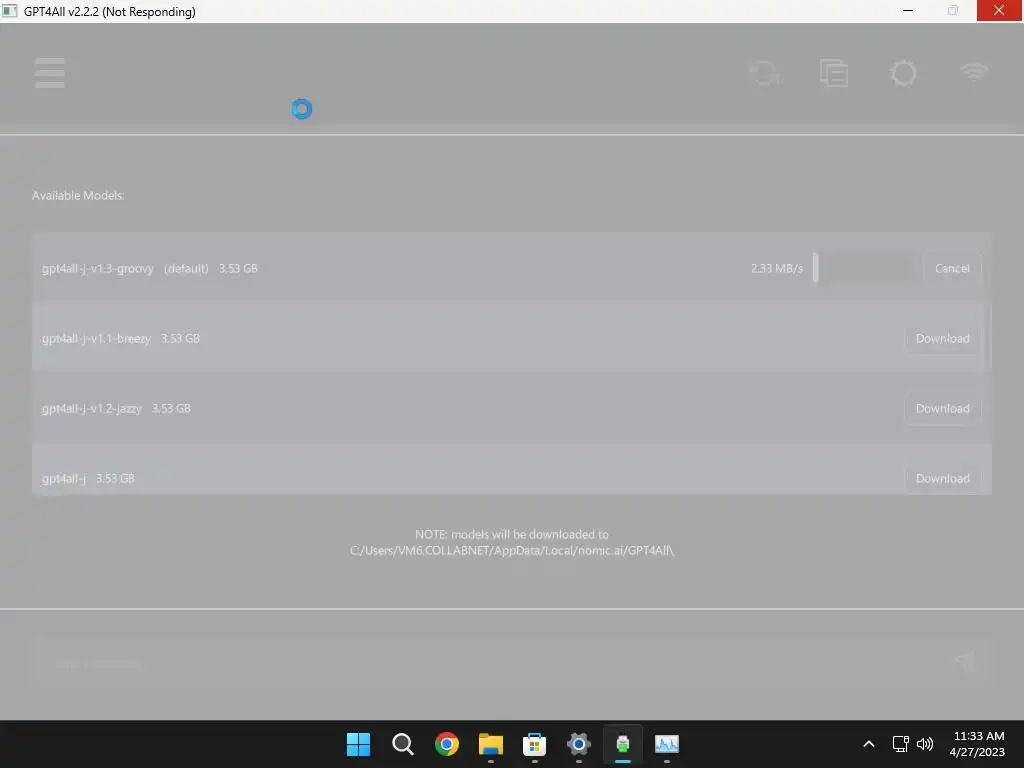Viewport: 1024px width, 768px height.
Task: Open the Windows Start menu
Action: pyautogui.click(x=358, y=744)
